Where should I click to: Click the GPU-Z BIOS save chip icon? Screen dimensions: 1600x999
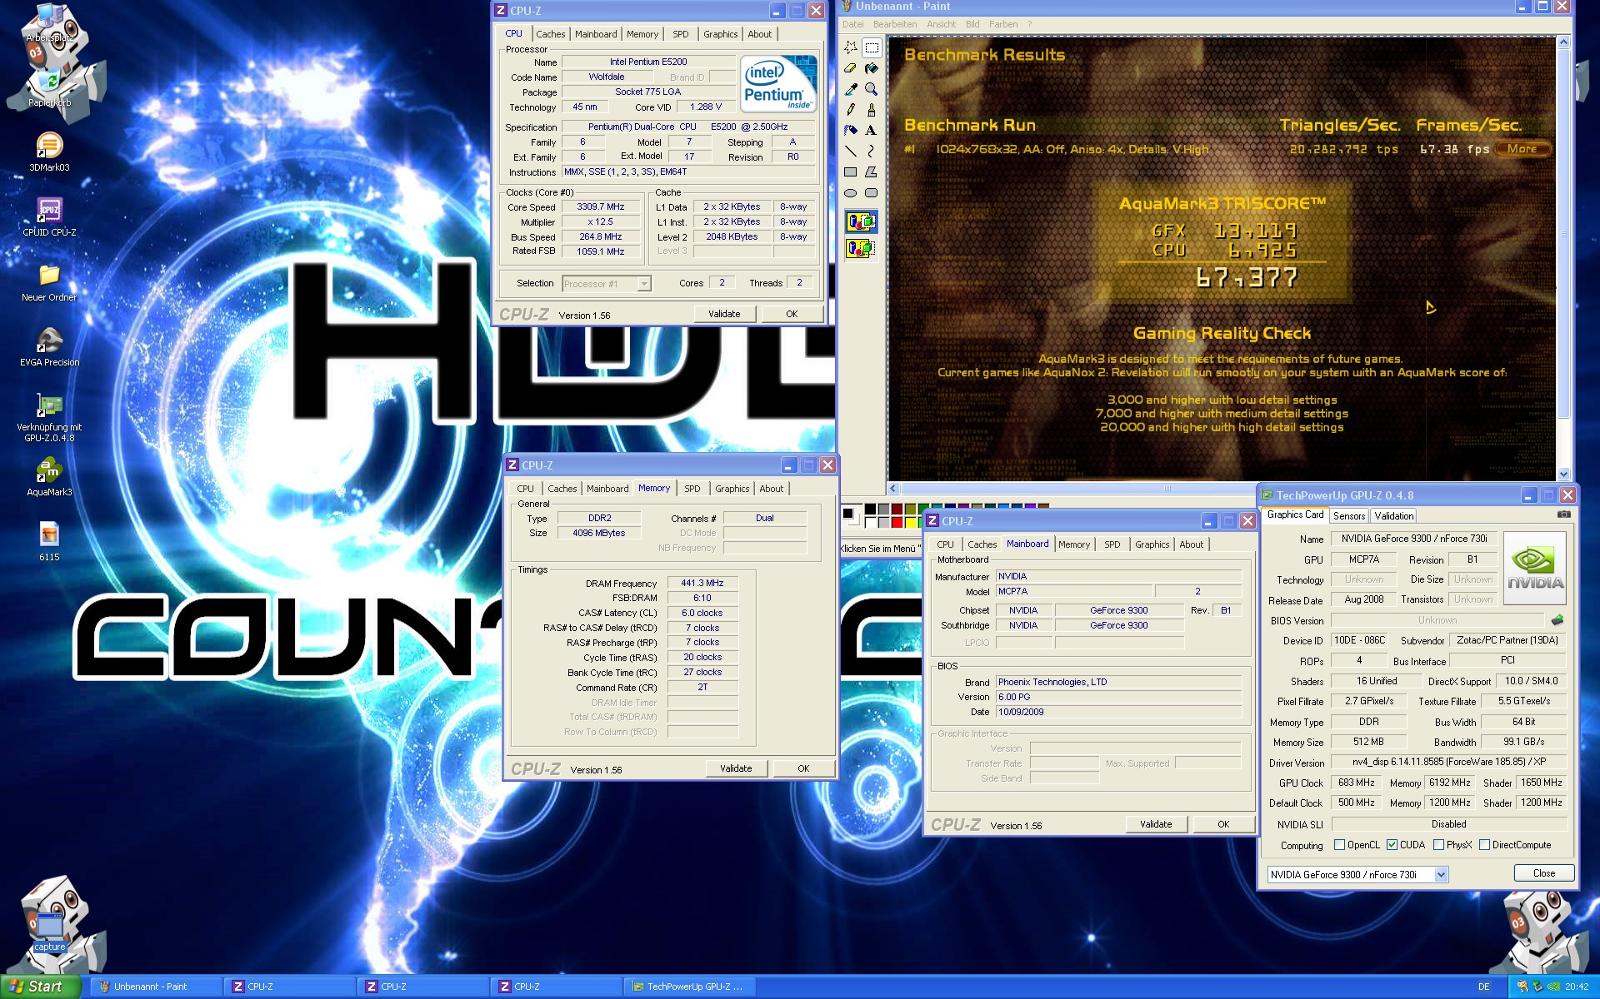coord(1556,620)
